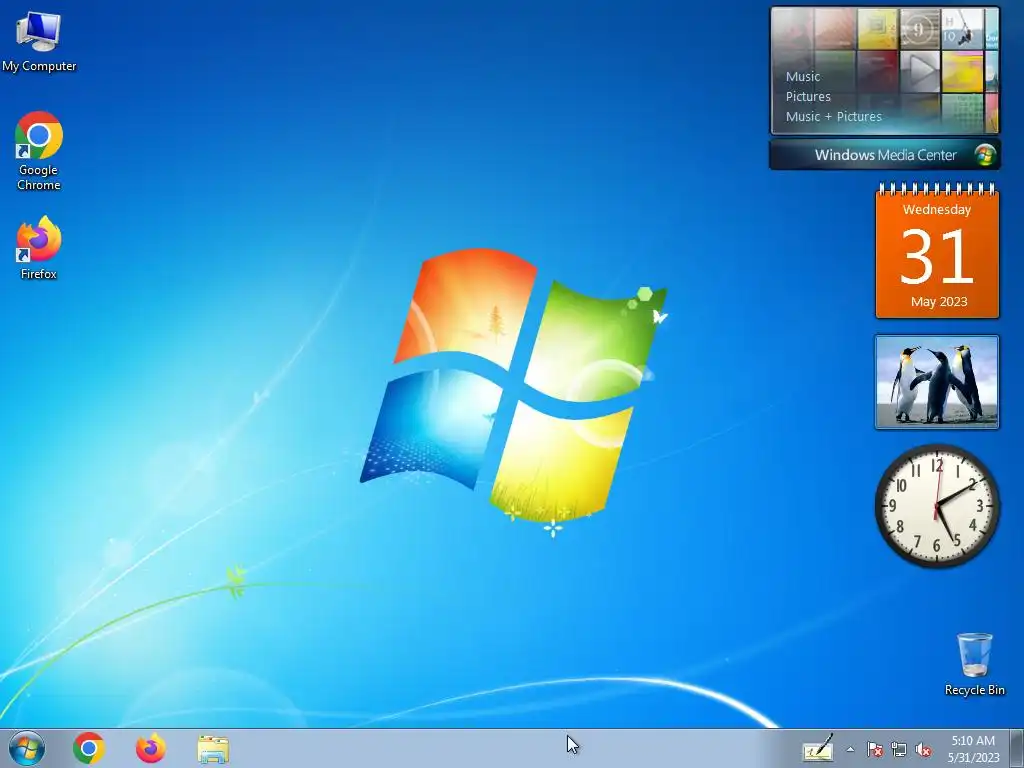
Task: Click the network status tray icon
Action: (x=899, y=749)
